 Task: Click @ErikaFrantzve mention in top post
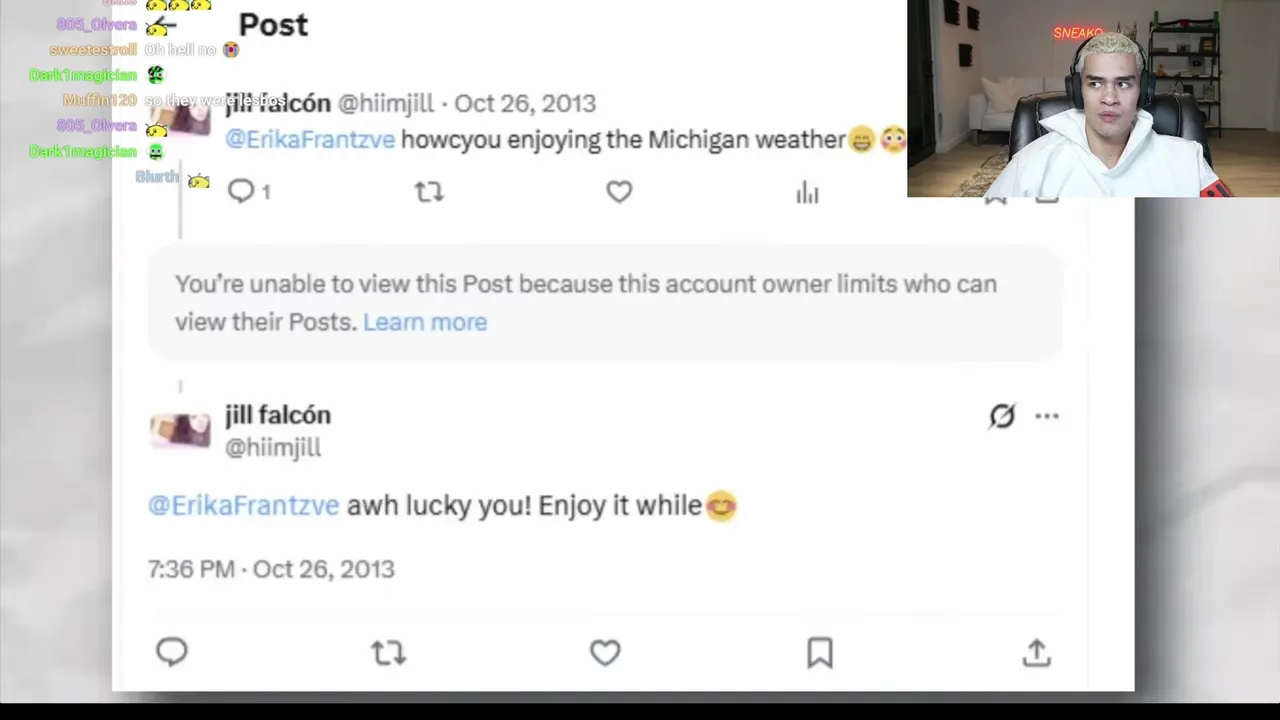[x=310, y=139]
